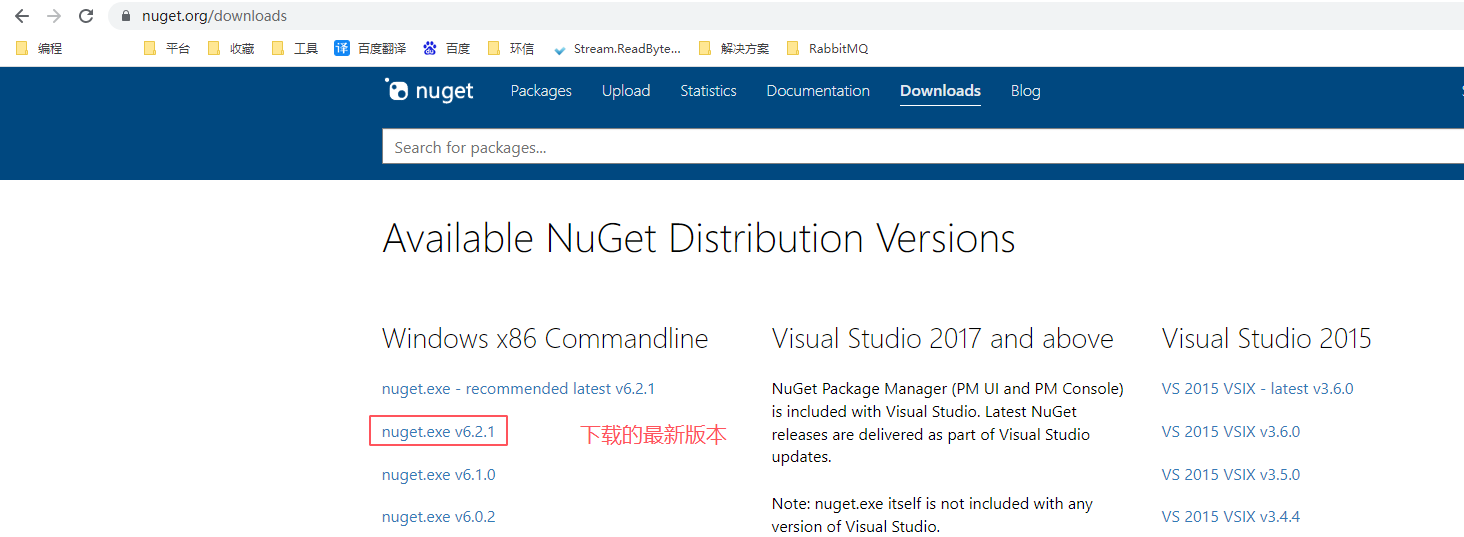Open the VS 2015 VSIX v3.4.4 link

click(1231, 517)
